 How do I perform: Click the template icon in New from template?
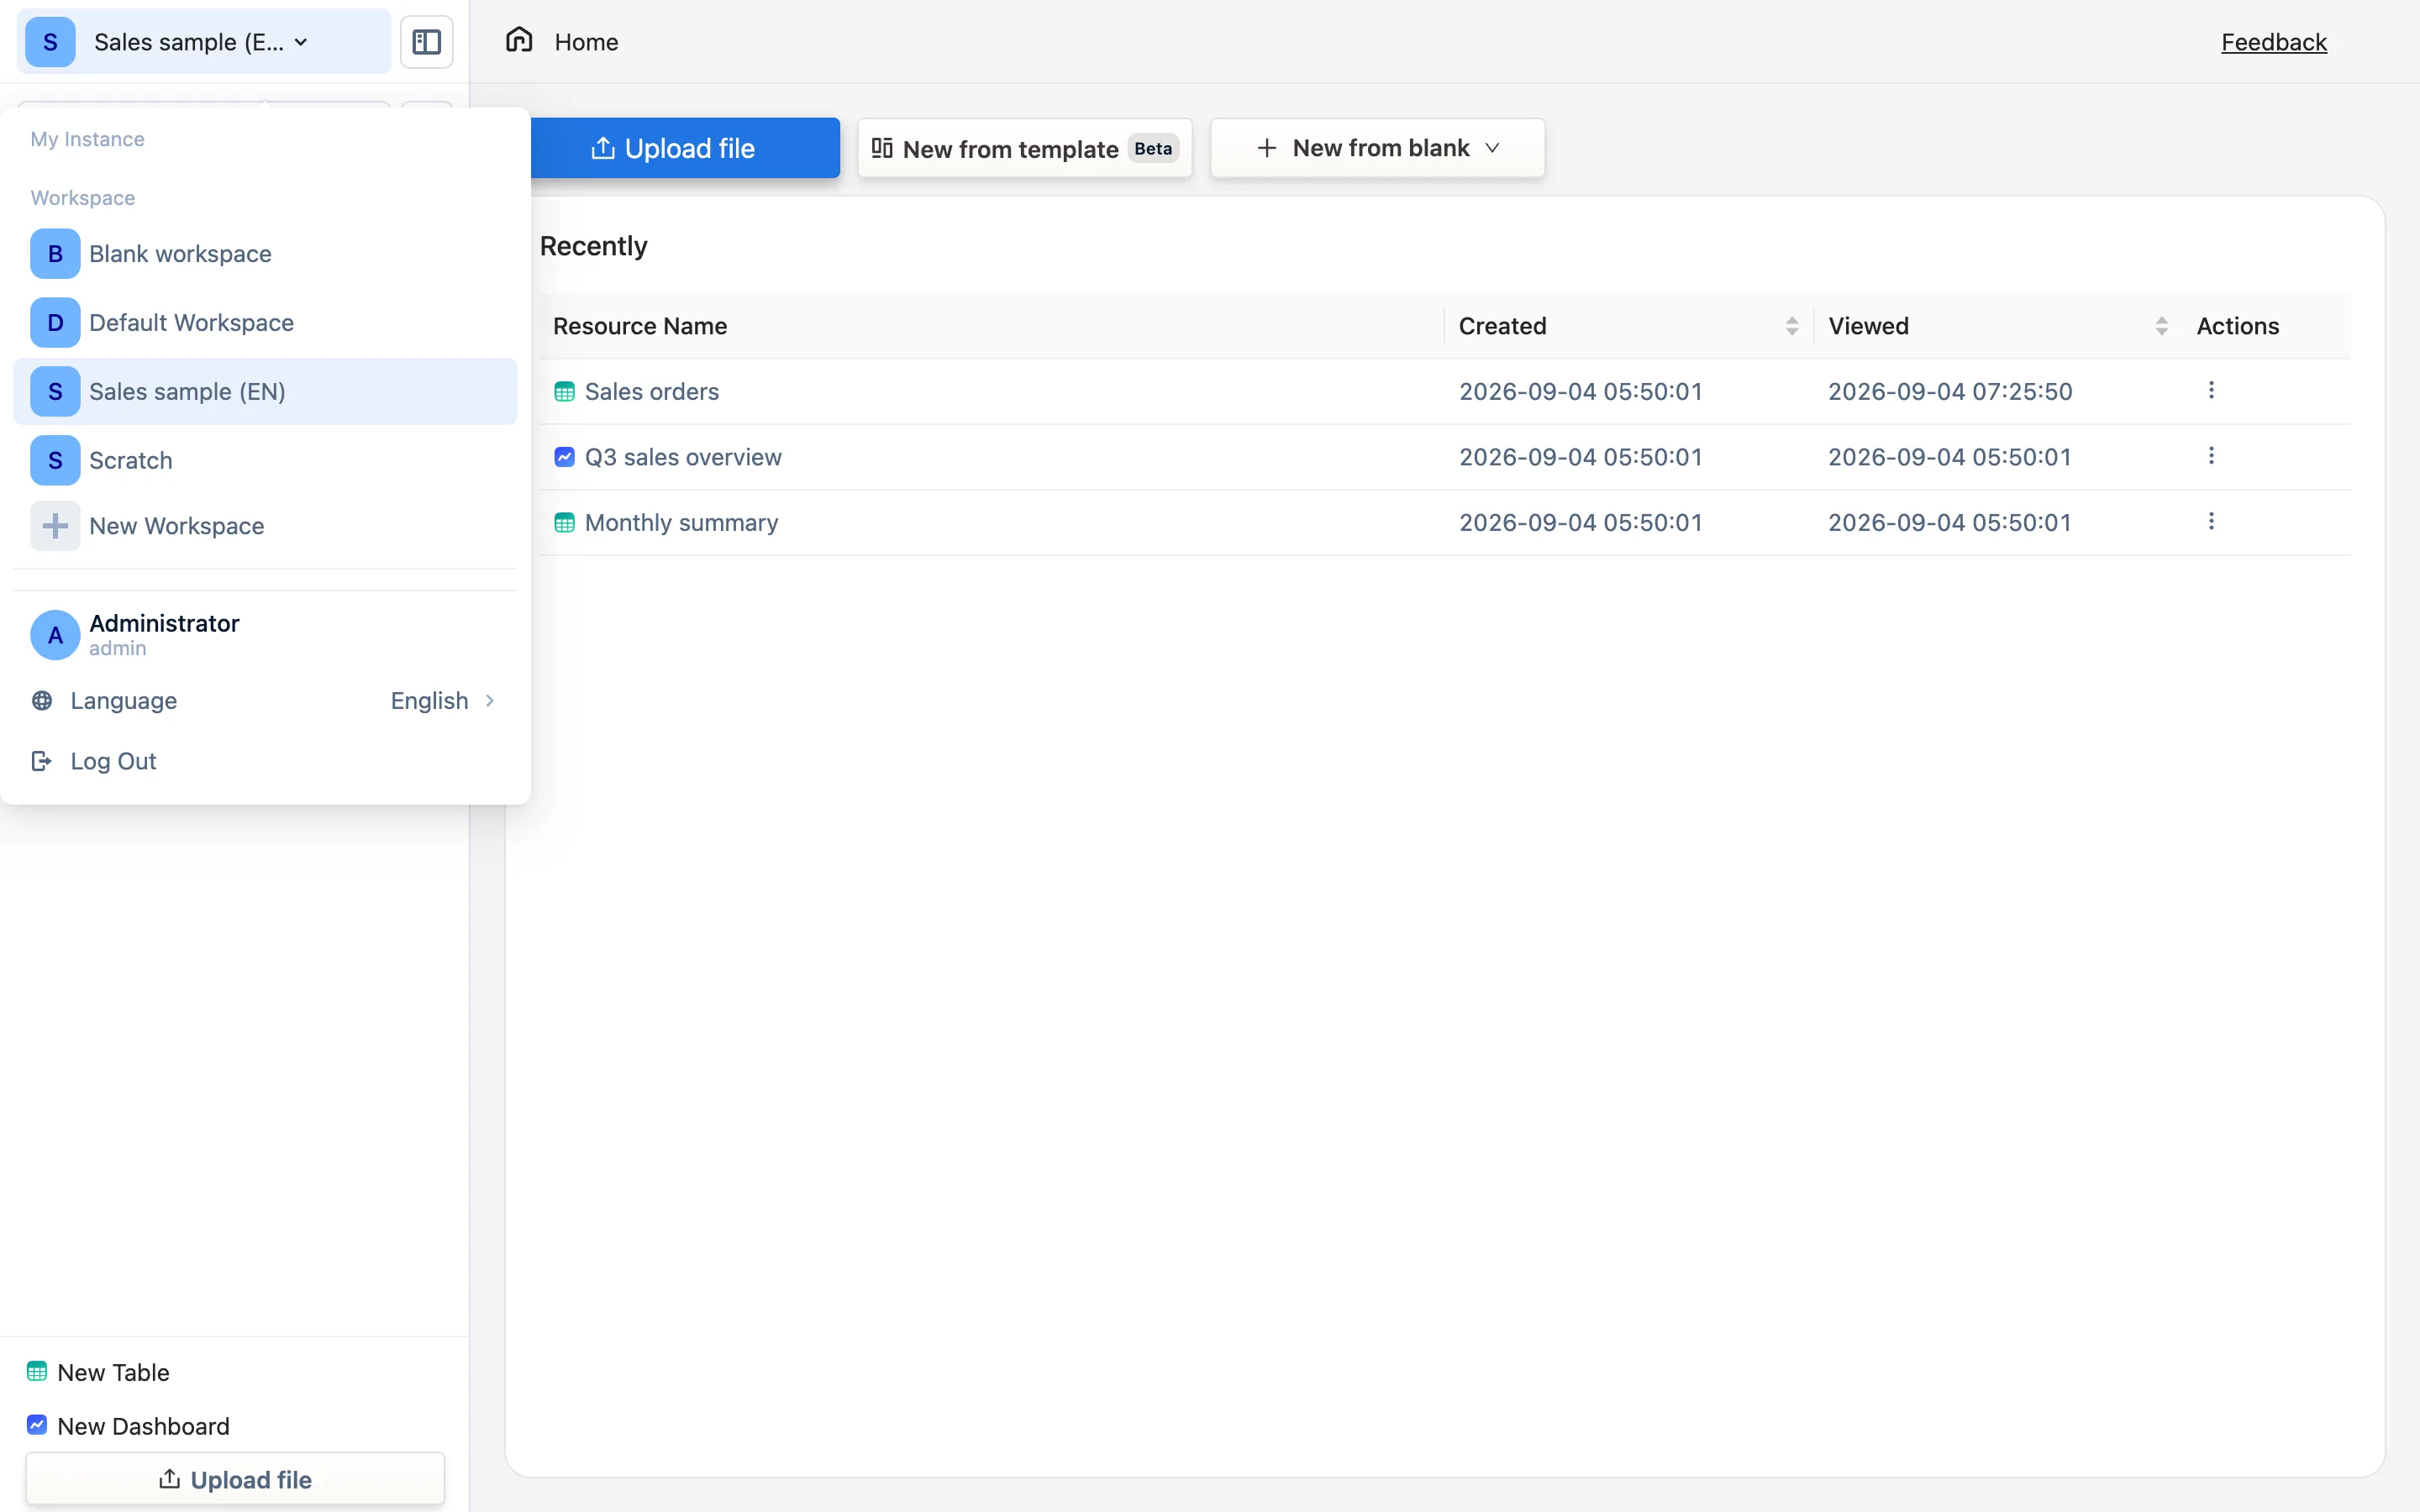click(x=882, y=148)
